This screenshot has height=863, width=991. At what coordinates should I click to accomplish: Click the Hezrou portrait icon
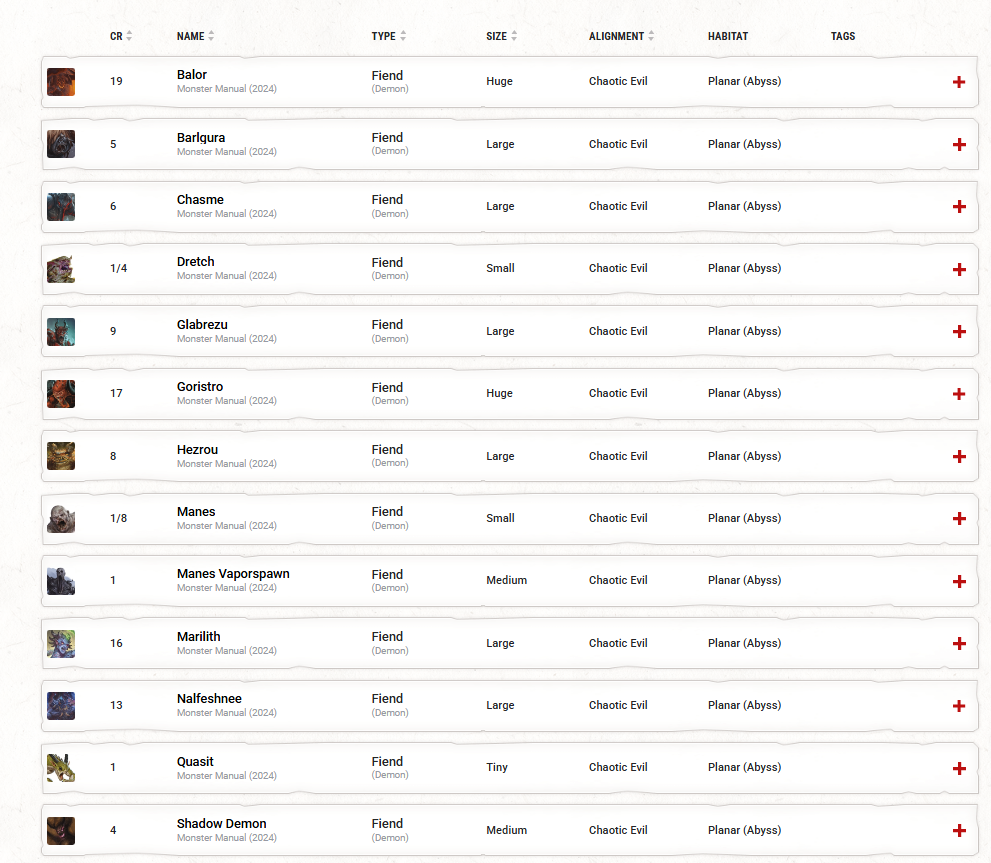(x=61, y=456)
